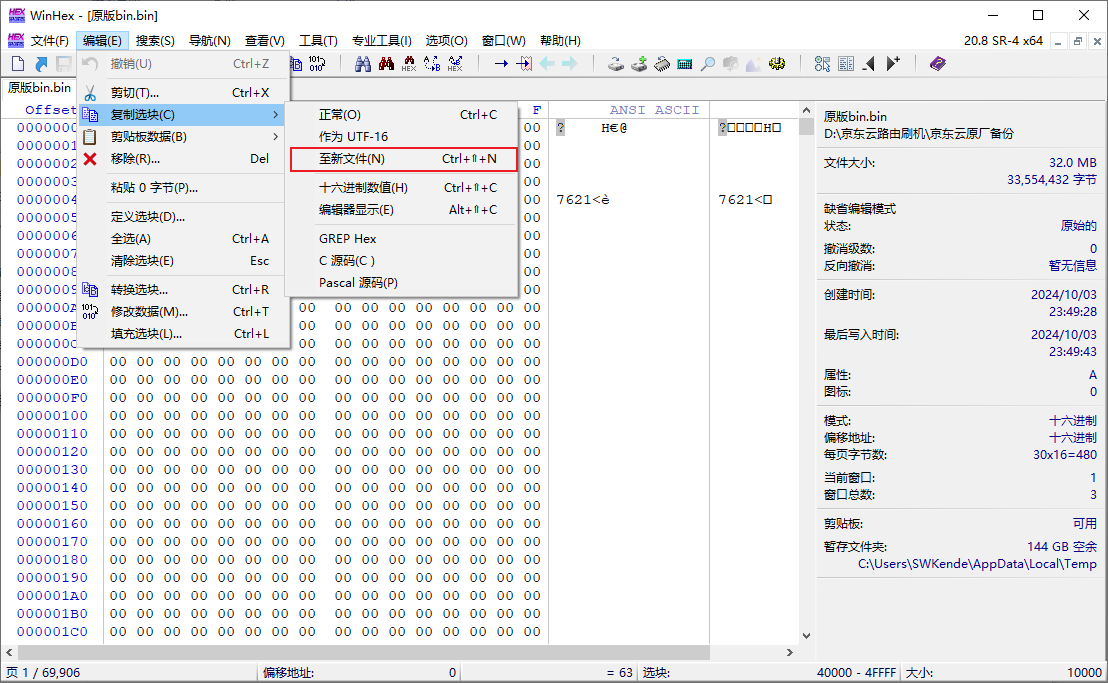
Task: Click the New file icon in toolbar
Action: click(x=17, y=64)
